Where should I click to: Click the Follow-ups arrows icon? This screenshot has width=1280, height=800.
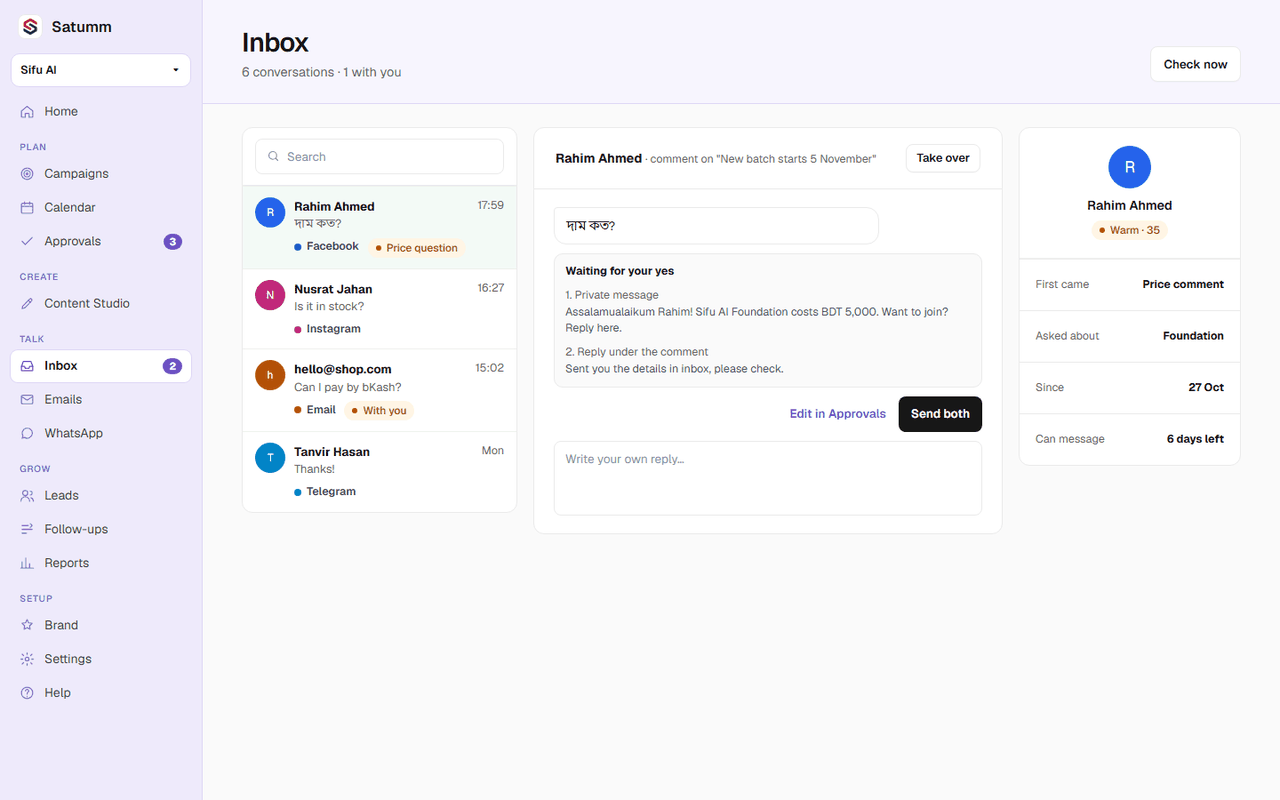27,530
